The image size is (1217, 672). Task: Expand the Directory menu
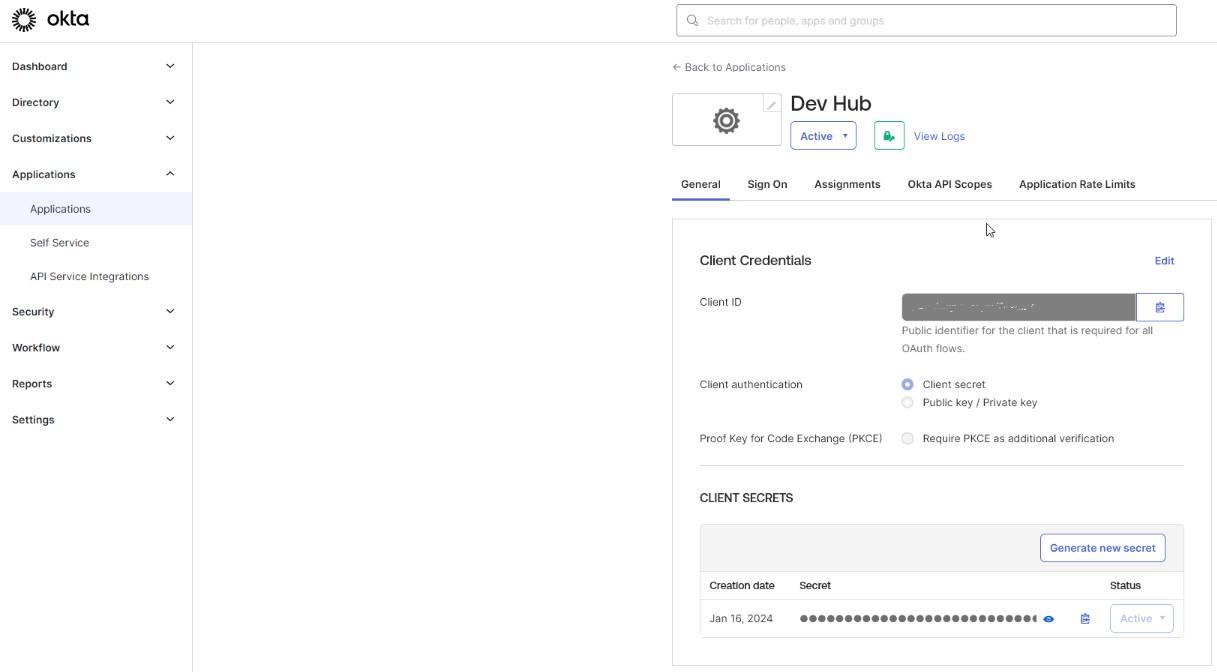click(x=95, y=102)
